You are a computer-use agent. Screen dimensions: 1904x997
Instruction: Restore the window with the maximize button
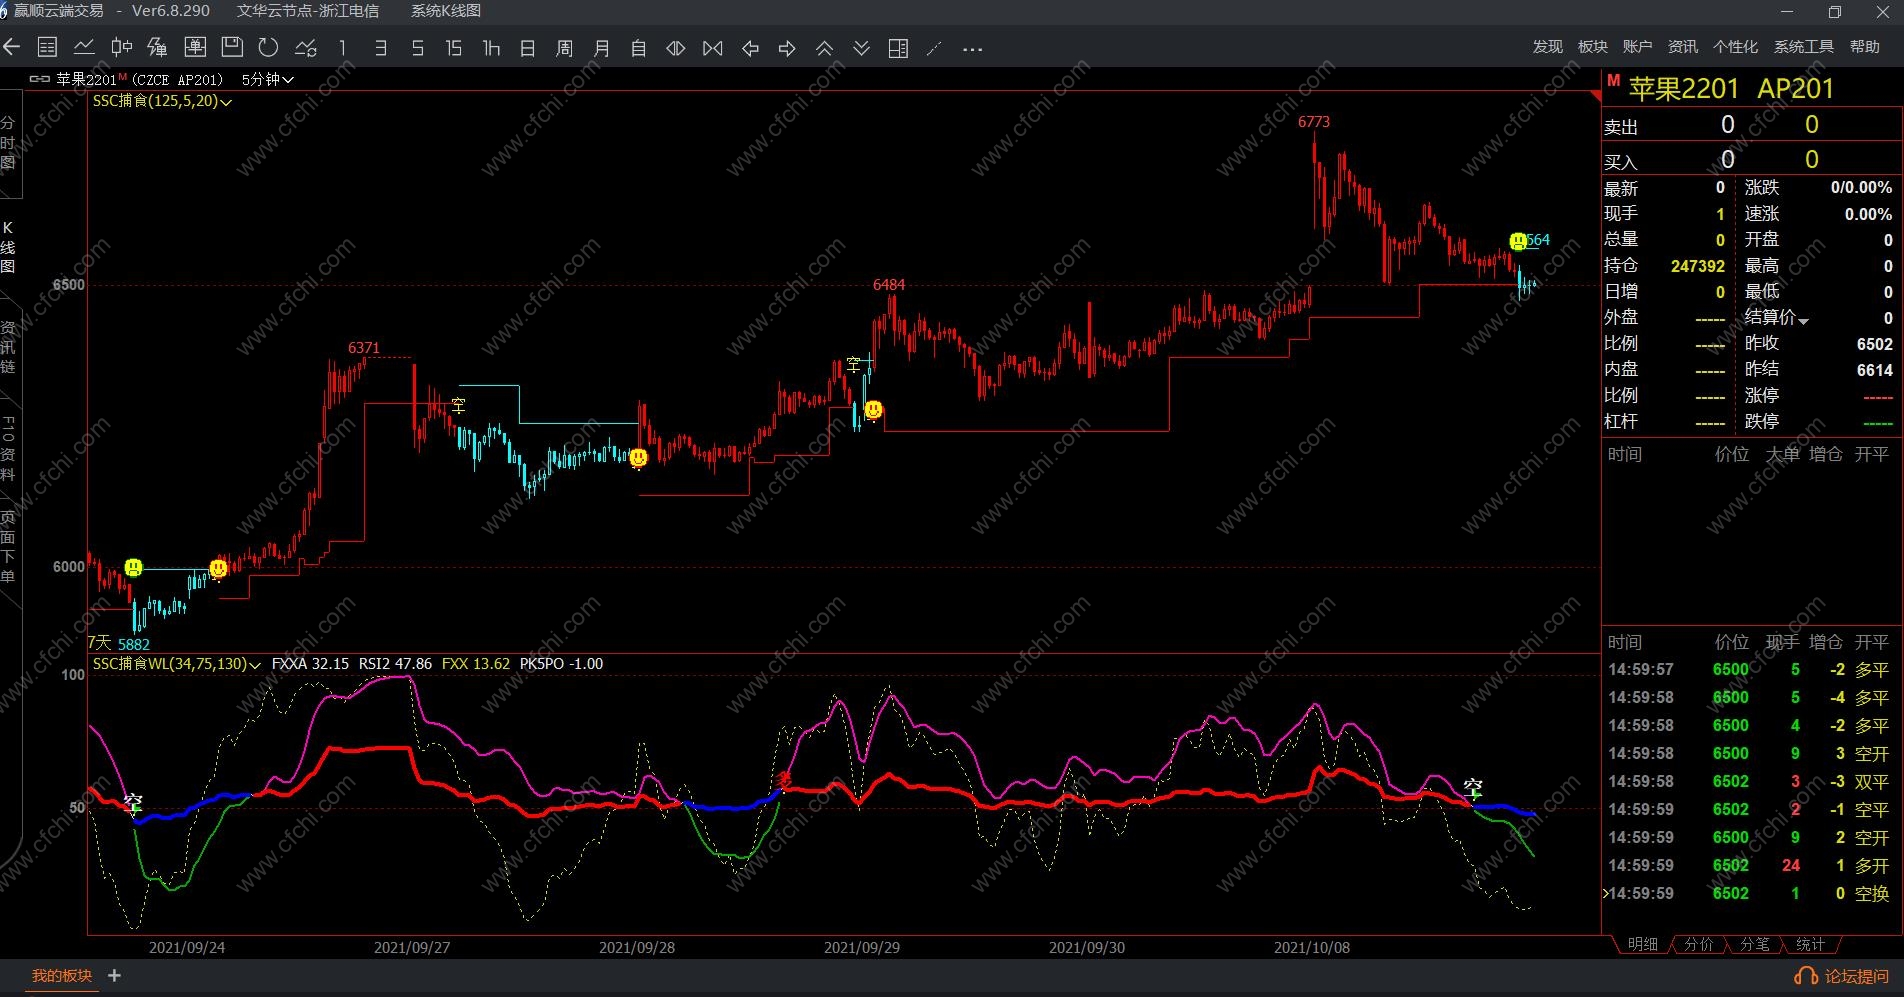pyautogui.click(x=1834, y=12)
